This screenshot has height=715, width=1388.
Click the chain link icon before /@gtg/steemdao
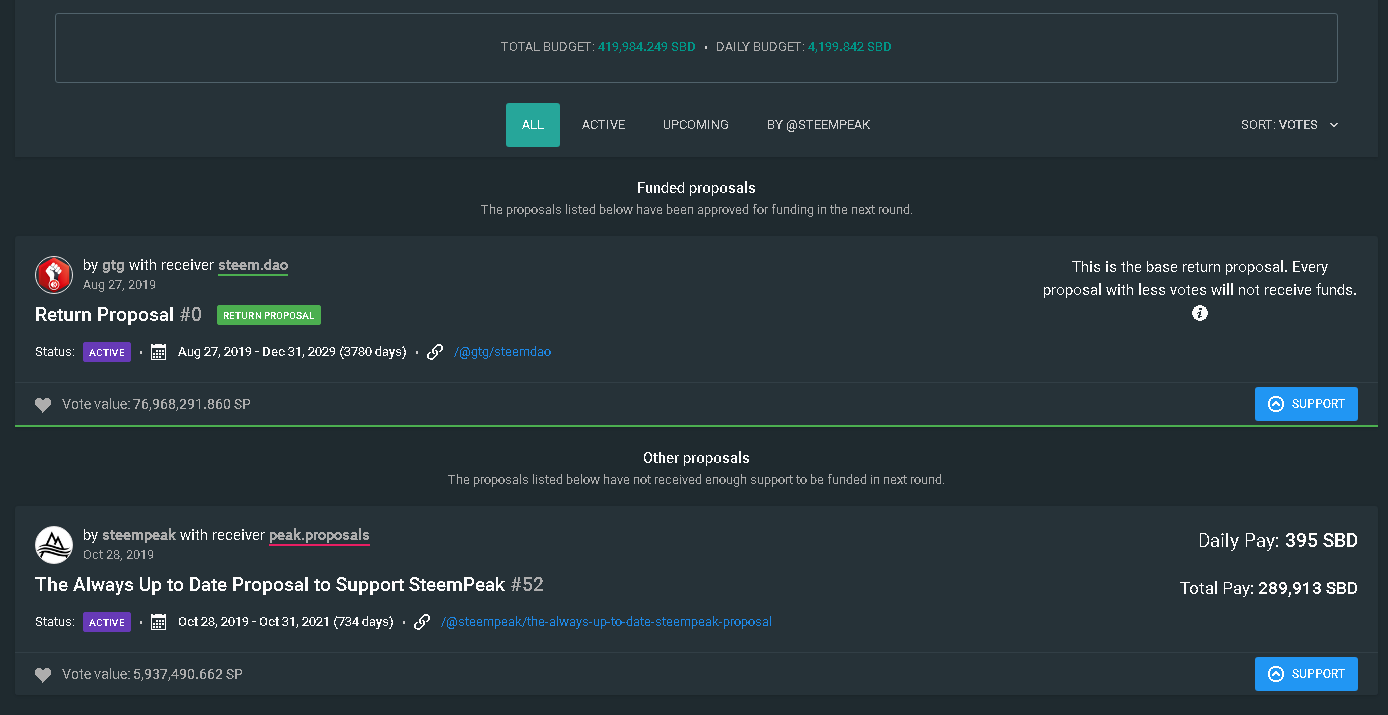(435, 352)
